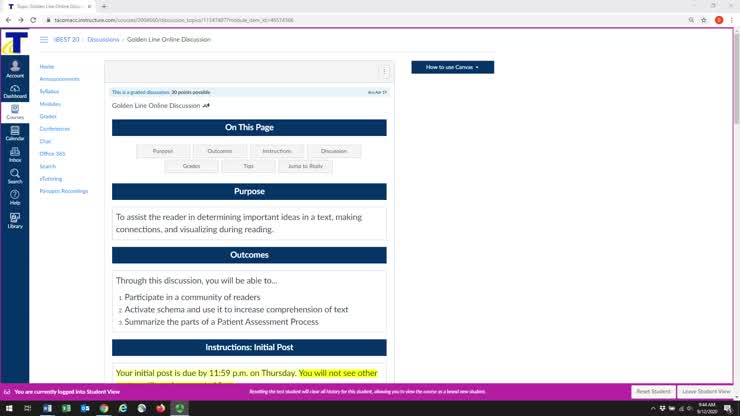
Task: Jump to the Instructions section button
Action: pos(277,151)
